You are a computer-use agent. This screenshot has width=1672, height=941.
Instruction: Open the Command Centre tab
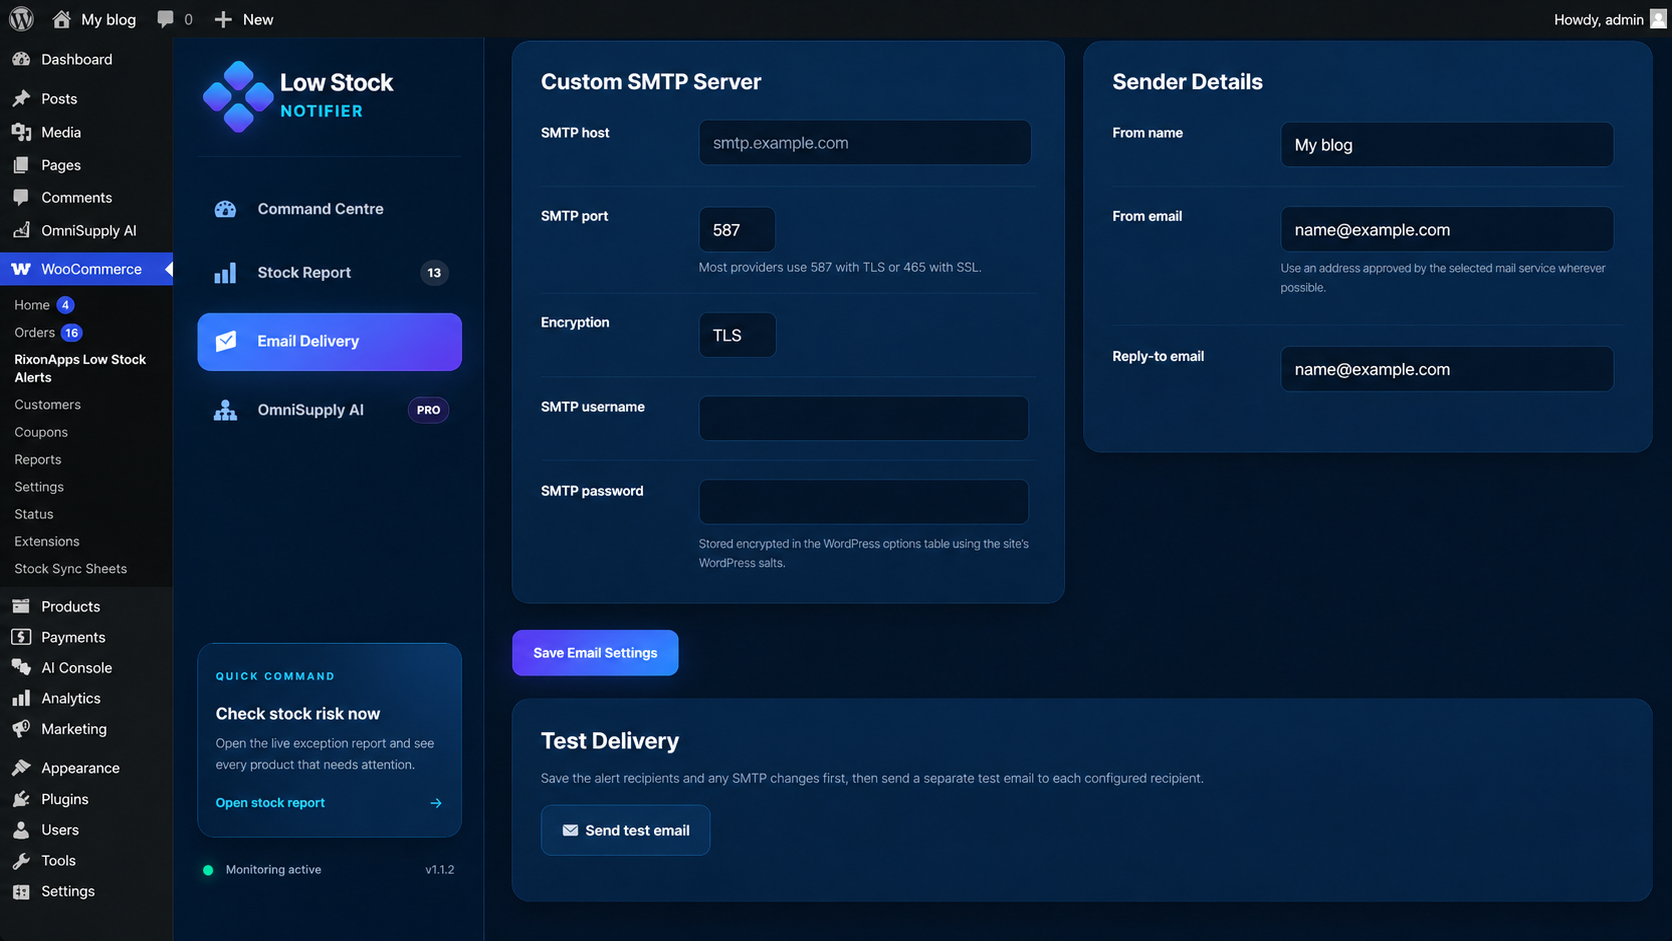tap(329, 209)
